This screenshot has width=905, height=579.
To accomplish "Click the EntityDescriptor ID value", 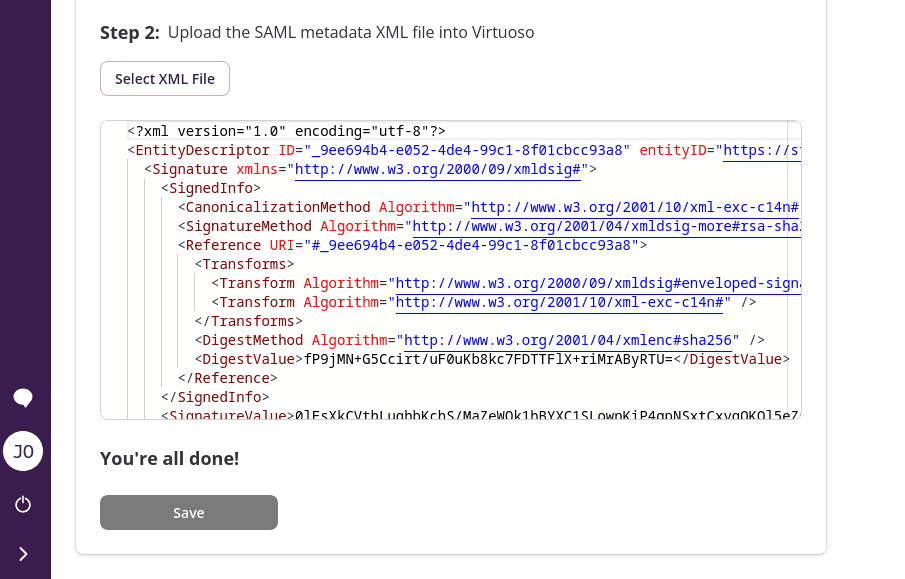I will coord(468,150).
